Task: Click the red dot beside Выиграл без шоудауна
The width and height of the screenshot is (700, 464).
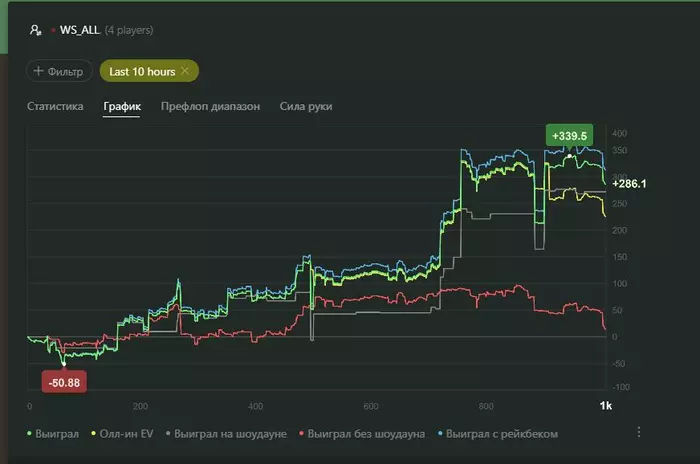Action: 302,433
